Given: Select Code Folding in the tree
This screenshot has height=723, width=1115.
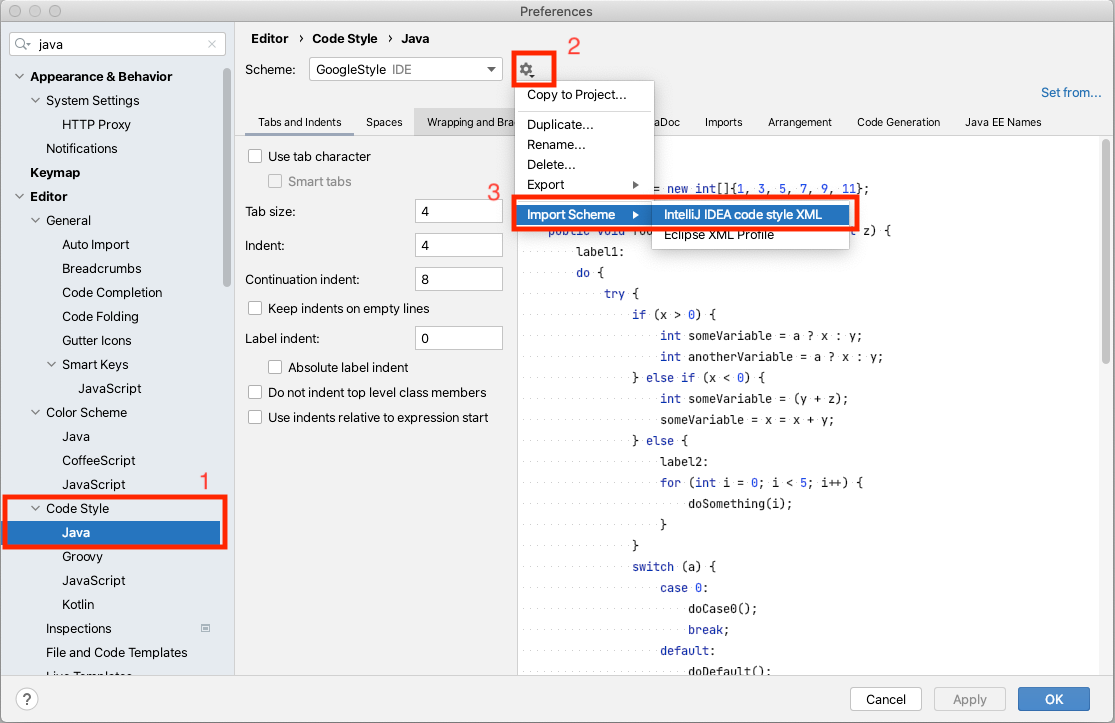Looking at the screenshot, I should click(x=100, y=316).
